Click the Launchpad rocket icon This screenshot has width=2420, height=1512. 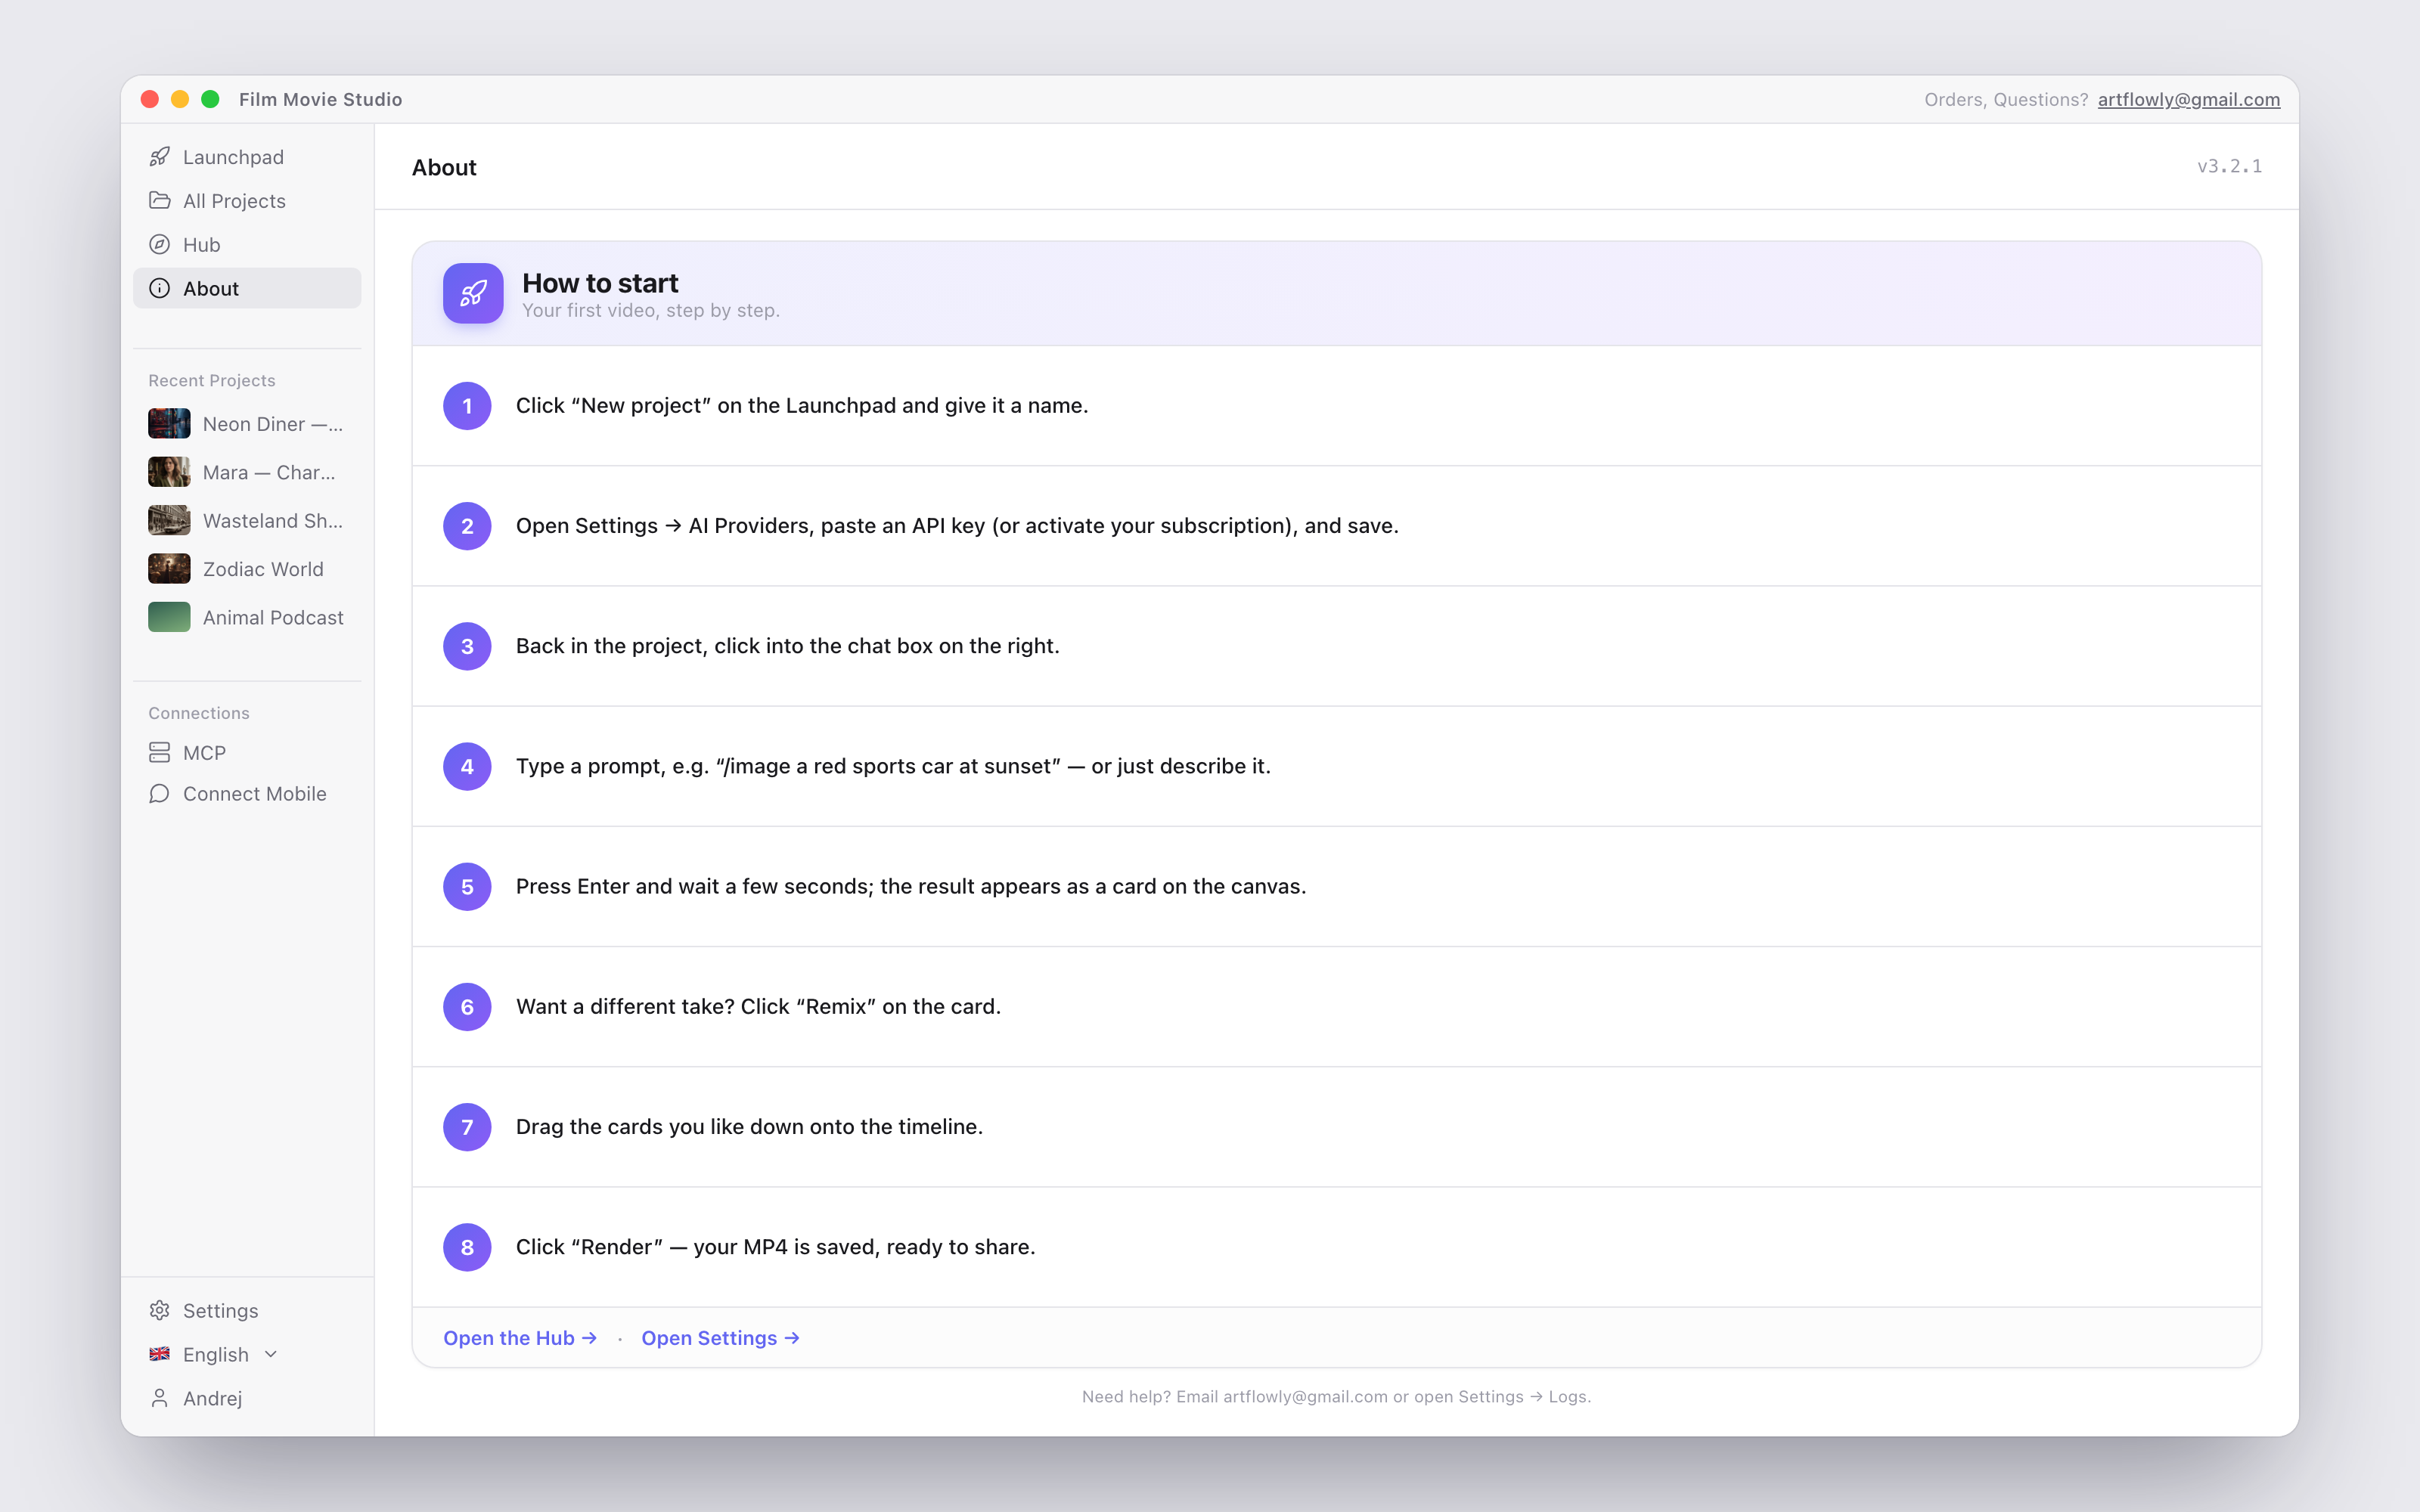tap(159, 157)
